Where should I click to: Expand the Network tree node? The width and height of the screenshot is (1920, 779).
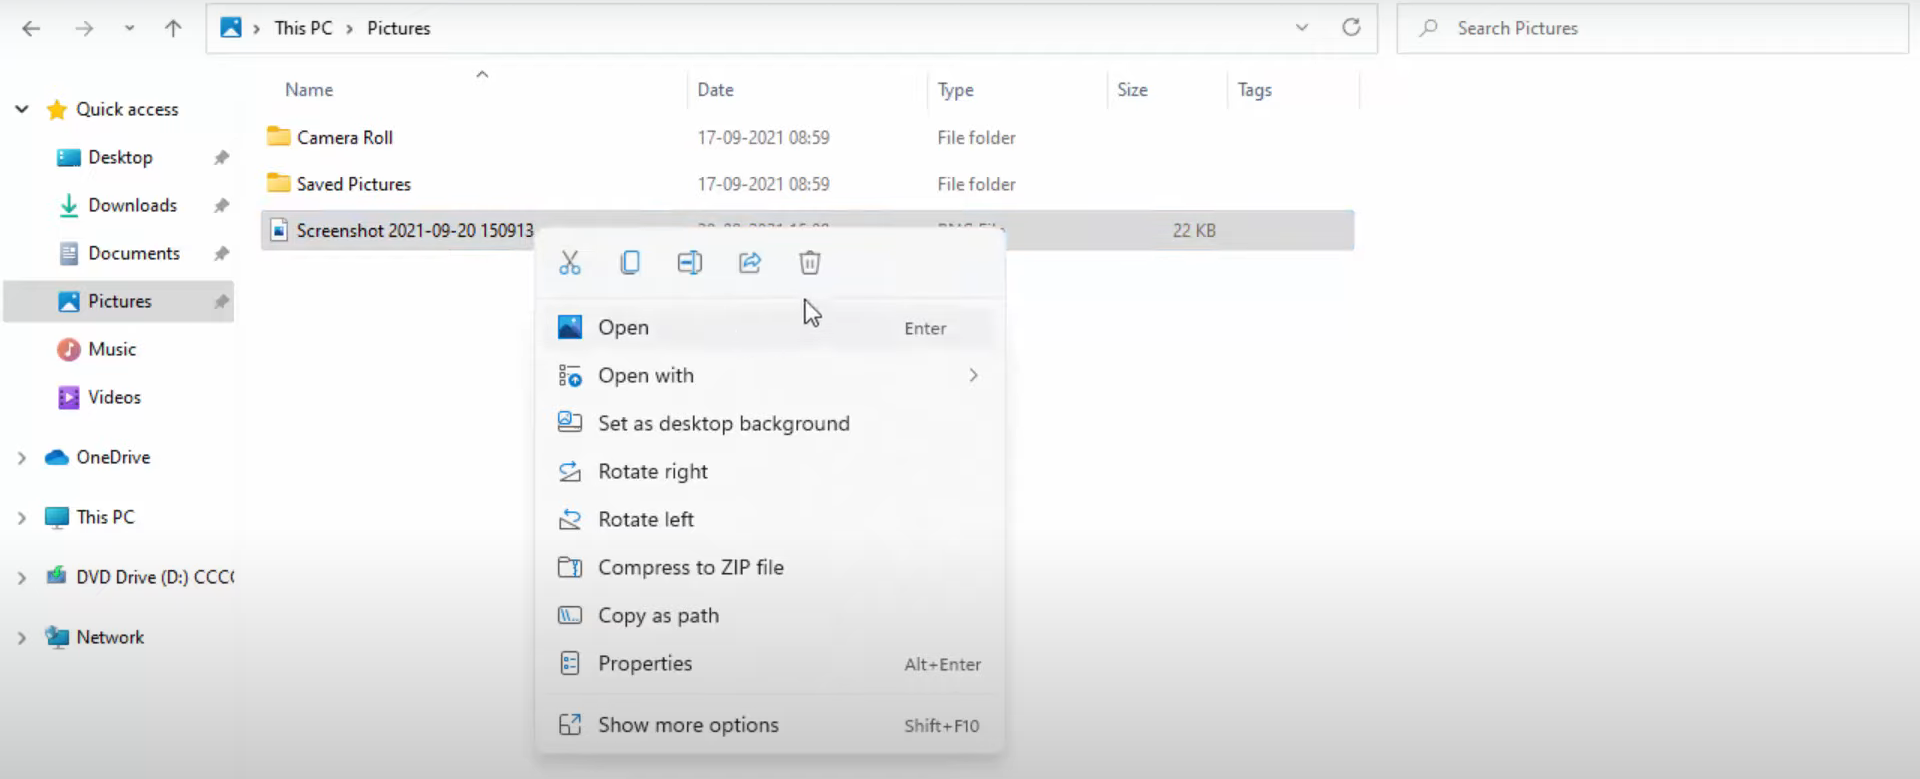pos(22,638)
